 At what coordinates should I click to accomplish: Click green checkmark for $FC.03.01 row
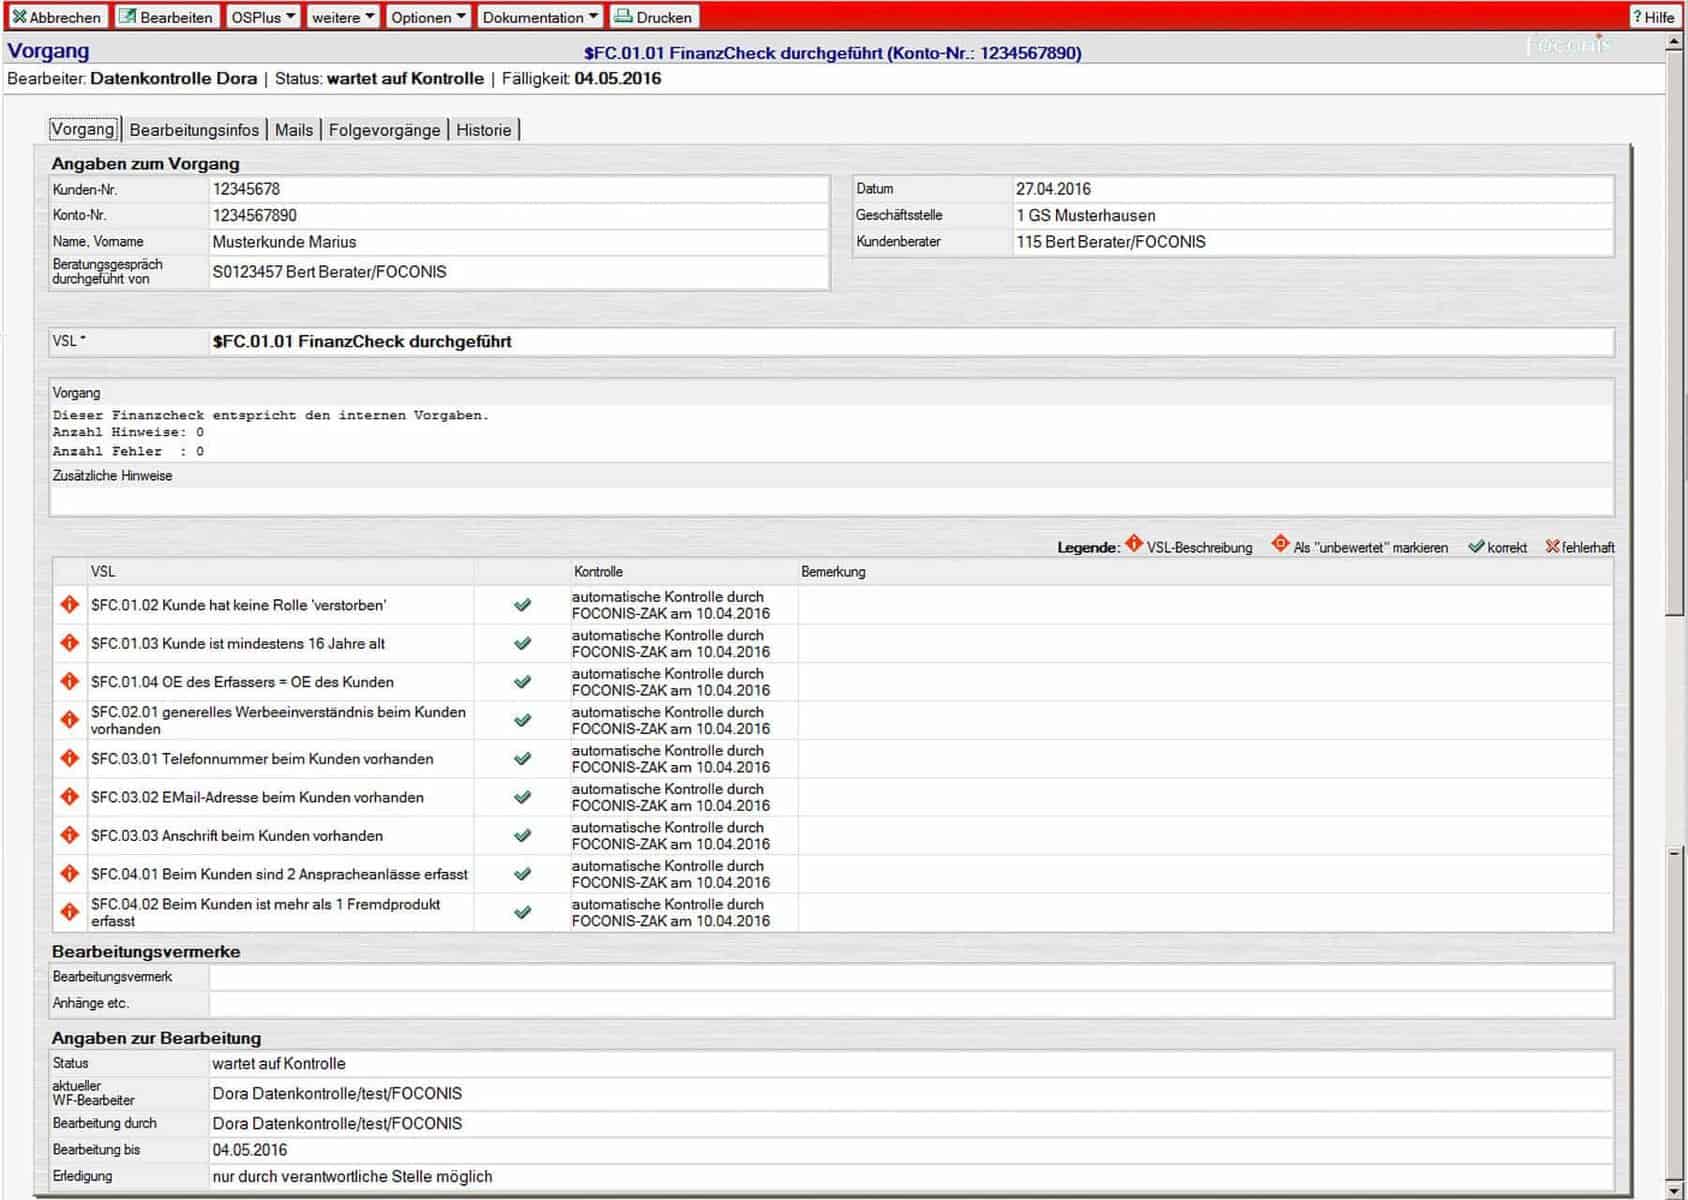tap(522, 758)
